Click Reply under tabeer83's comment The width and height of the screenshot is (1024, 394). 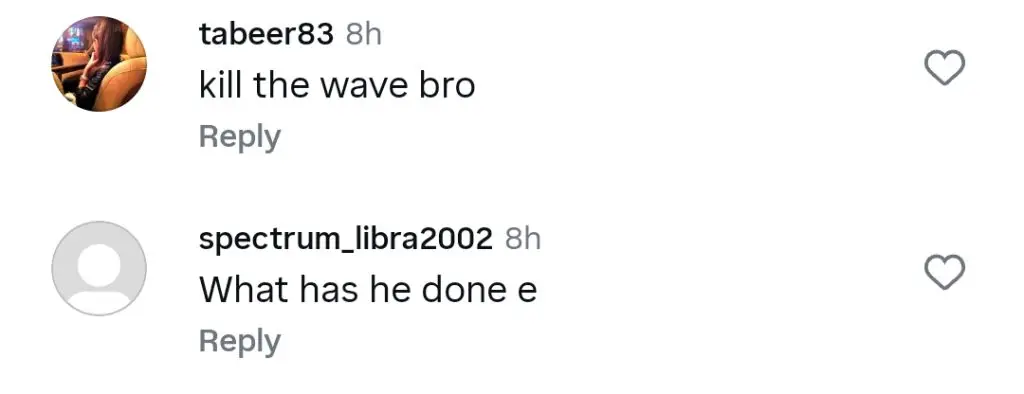coord(240,138)
